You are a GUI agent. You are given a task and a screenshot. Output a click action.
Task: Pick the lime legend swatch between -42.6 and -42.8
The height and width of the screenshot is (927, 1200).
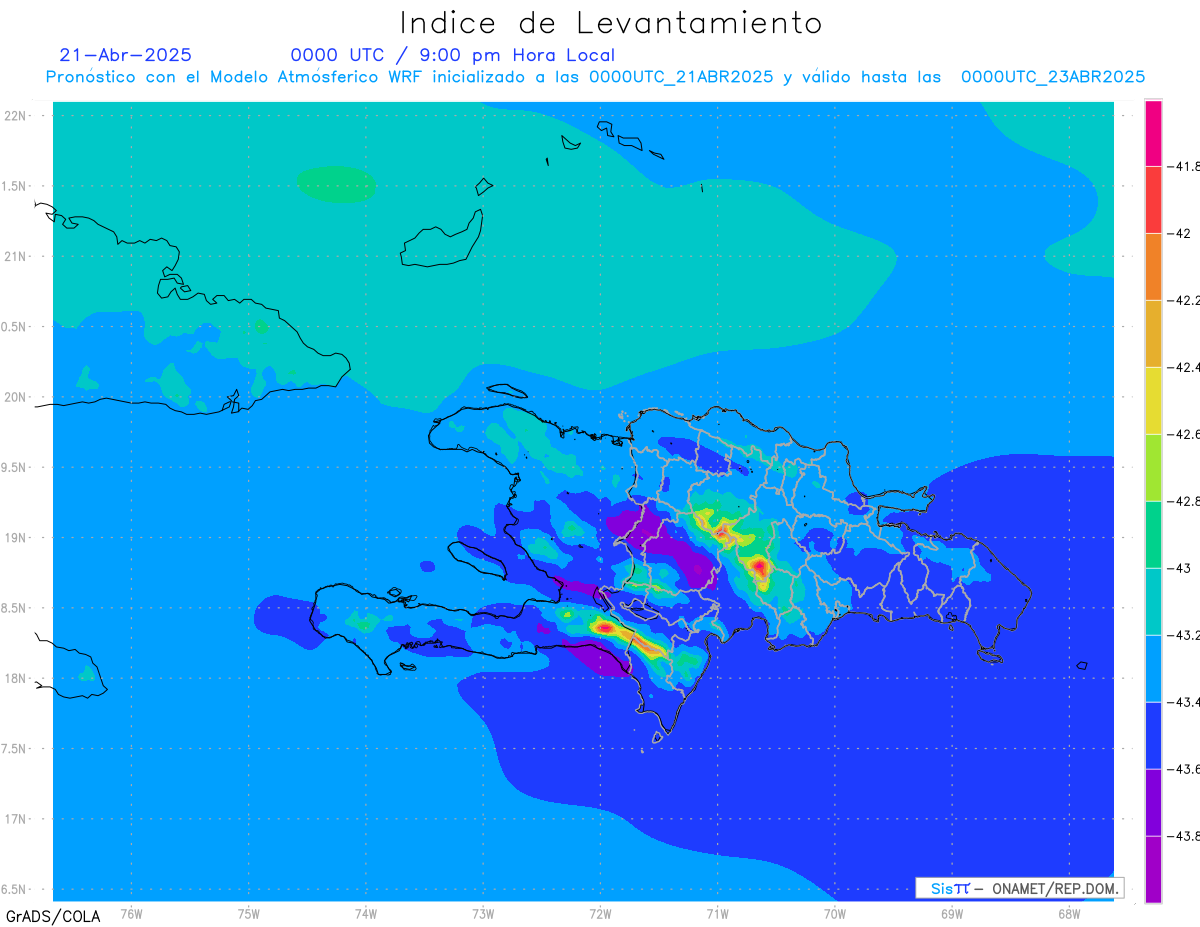(x=1153, y=468)
